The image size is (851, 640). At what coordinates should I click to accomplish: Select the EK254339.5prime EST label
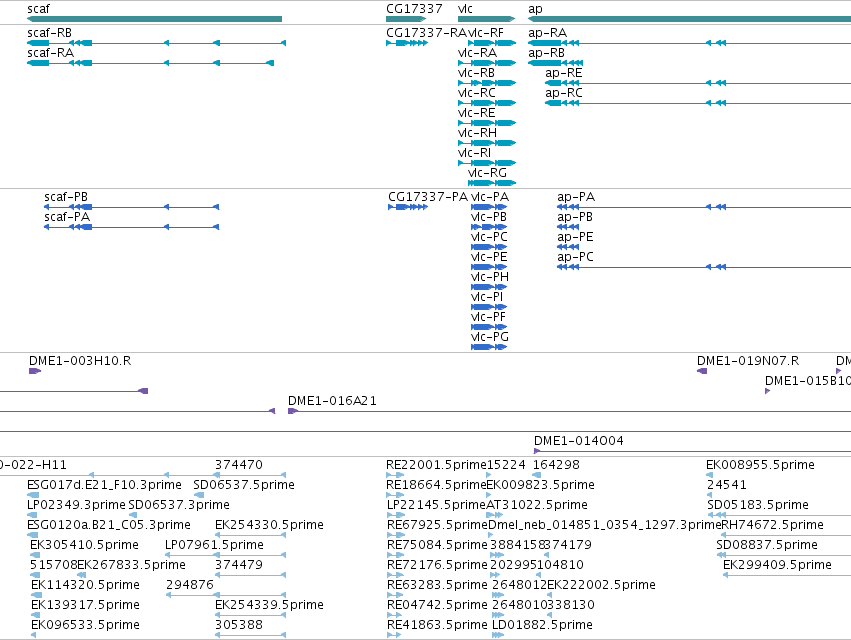269,605
